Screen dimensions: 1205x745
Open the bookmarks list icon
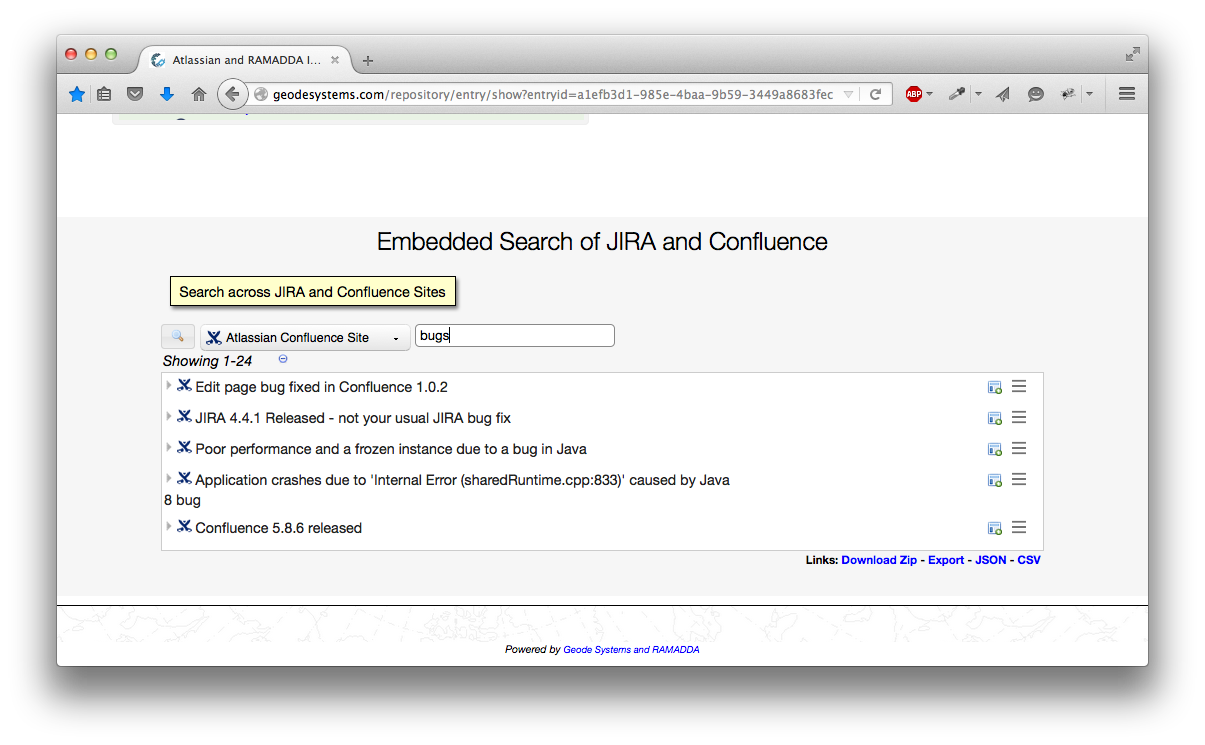pos(104,94)
